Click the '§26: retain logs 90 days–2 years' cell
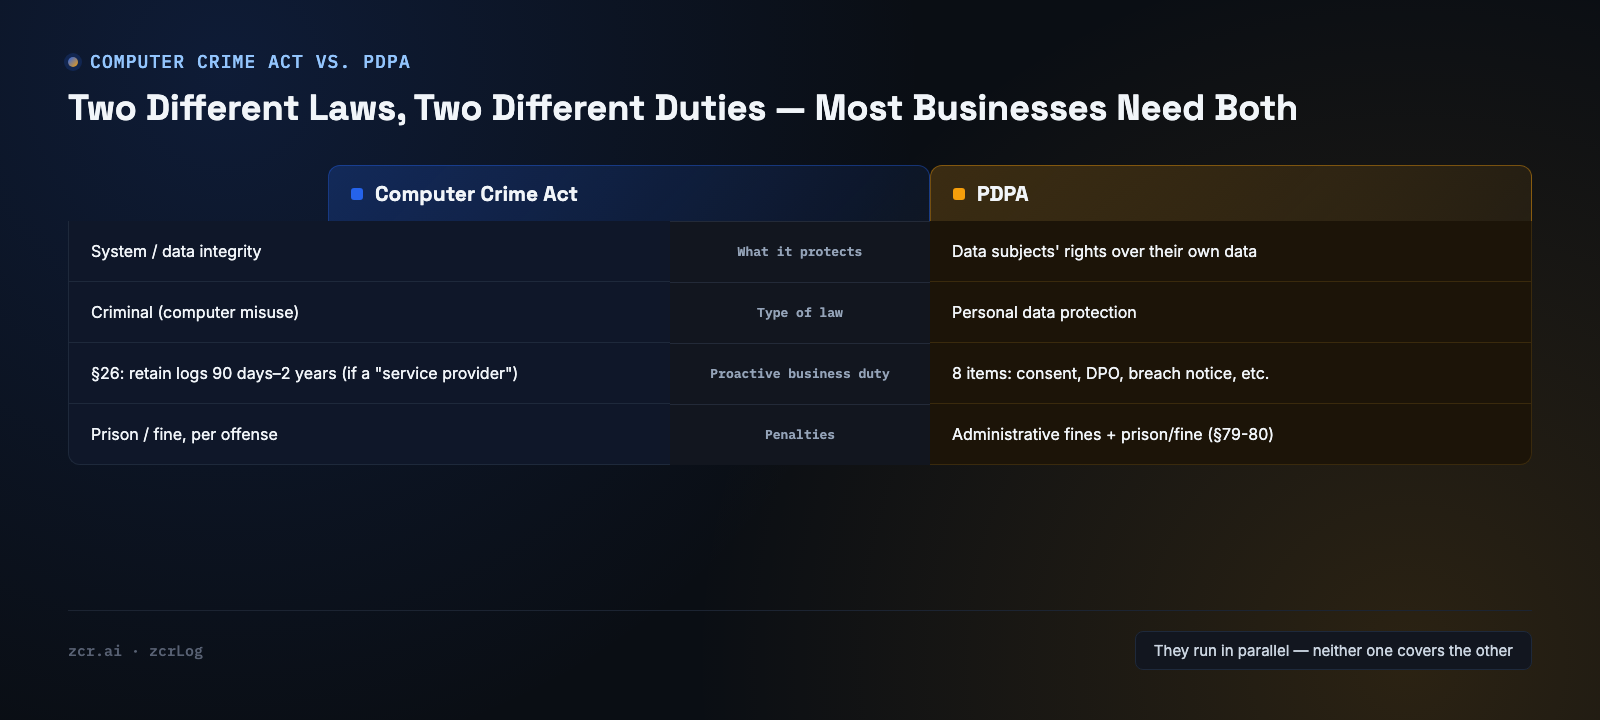This screenshot has width=1600, height=720. coord(369,374)
